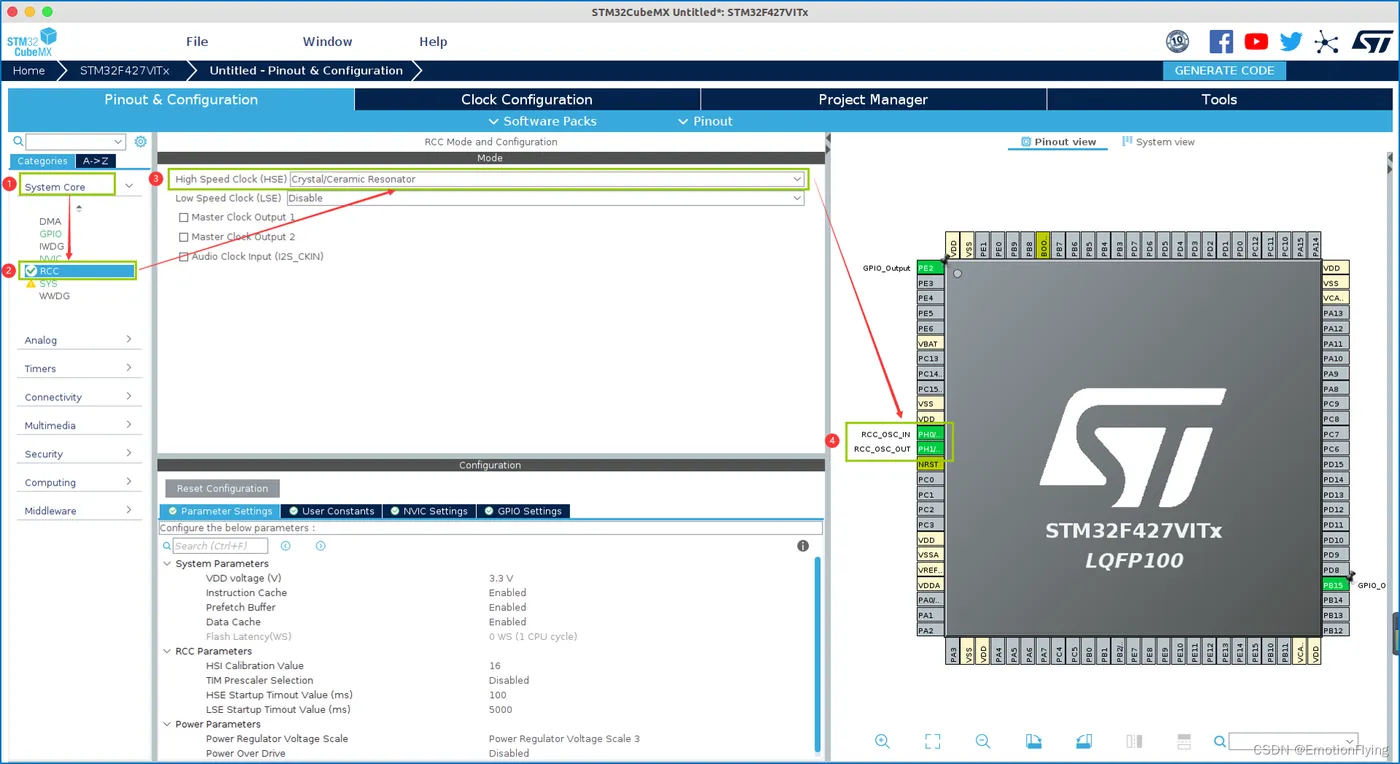Viewport: 1400px width, 764px height.
Task: Click the info icon in Parameter Settings
Action: [802, 546]
